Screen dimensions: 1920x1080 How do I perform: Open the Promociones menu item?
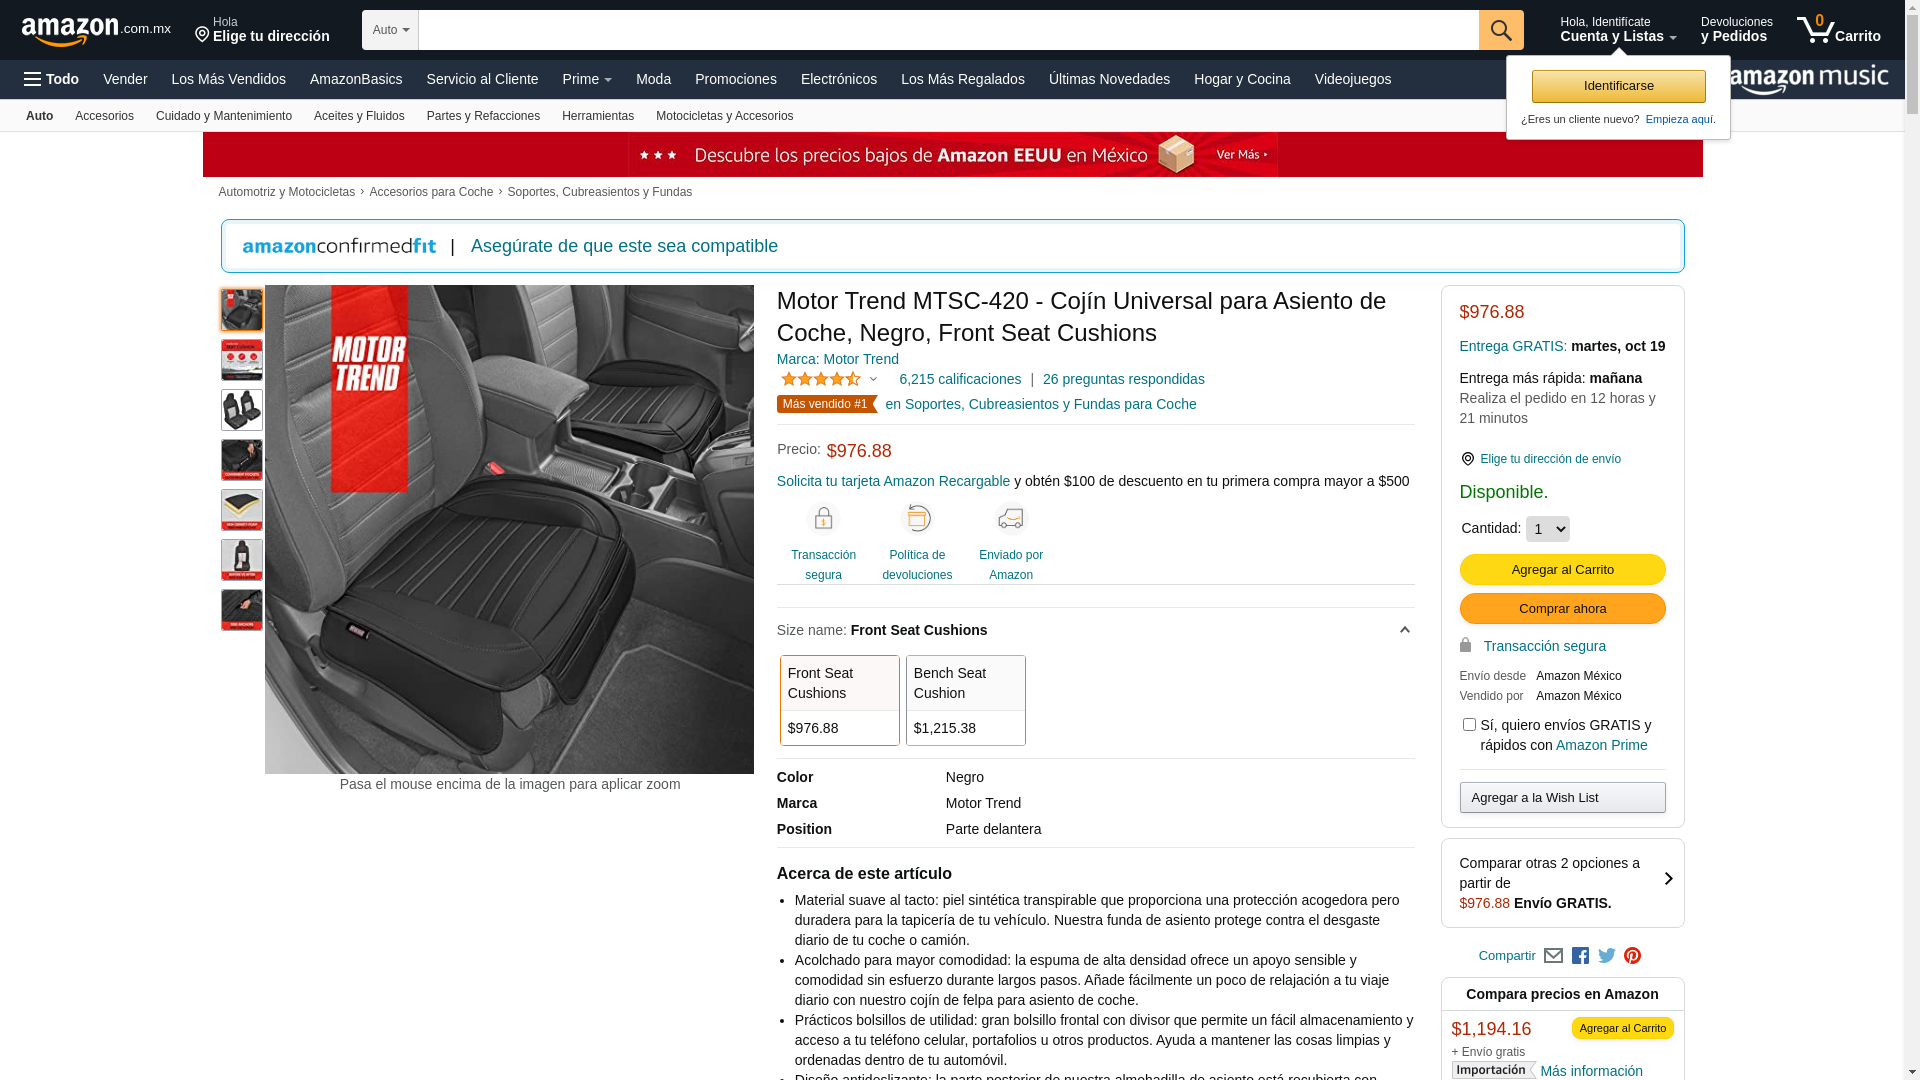735,79
